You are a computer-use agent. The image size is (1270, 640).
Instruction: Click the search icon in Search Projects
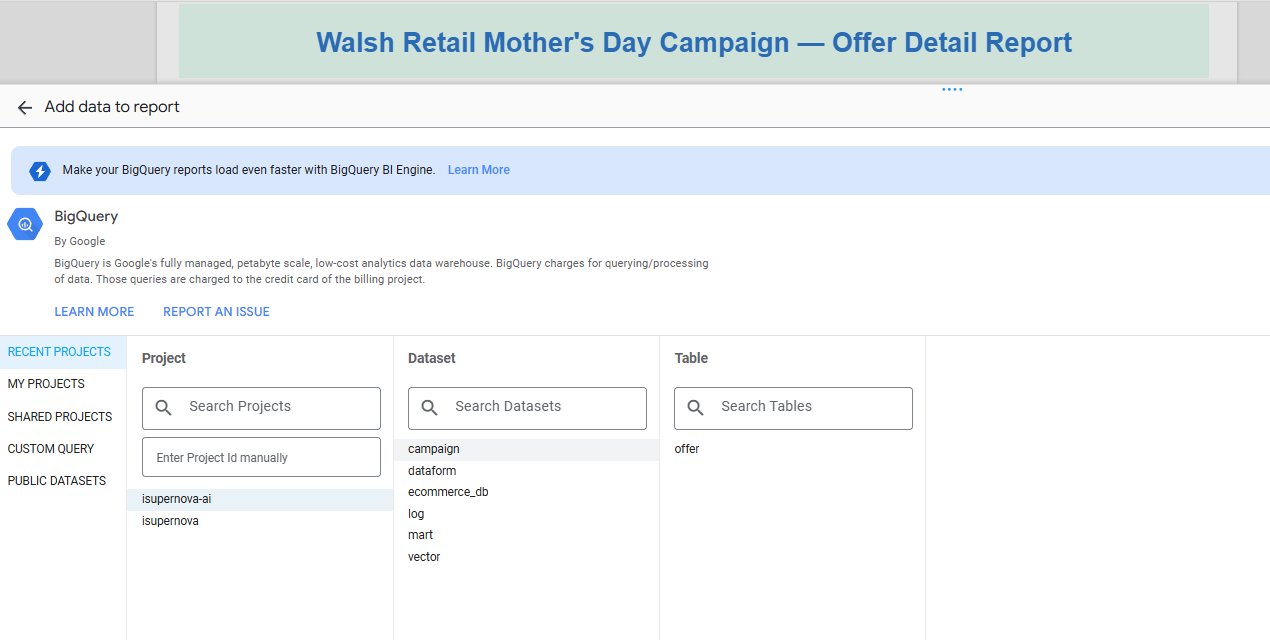tap(164, 407)
